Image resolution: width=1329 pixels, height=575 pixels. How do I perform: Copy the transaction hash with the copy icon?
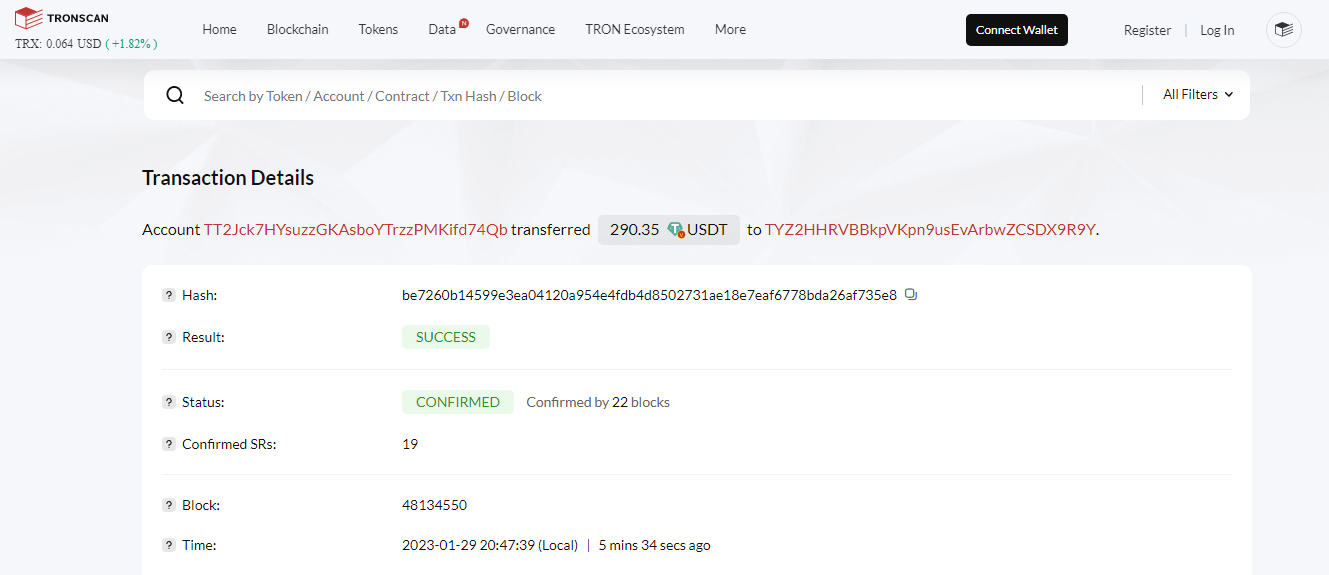point(911,295)
